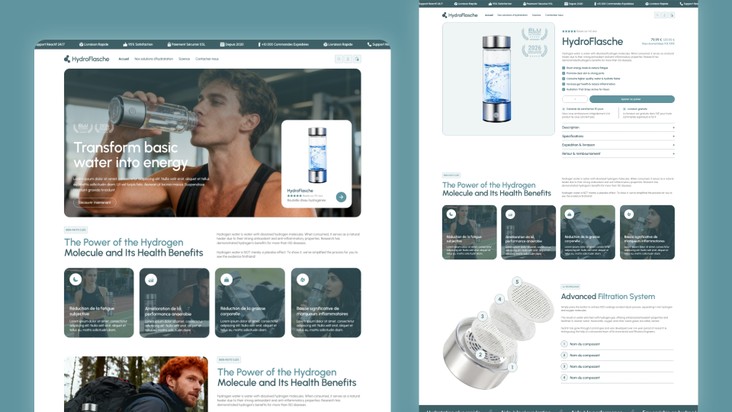Screen dimensions: 732x412
Task: Click marker 2 on filtration diagram
Action: (480, 355)
